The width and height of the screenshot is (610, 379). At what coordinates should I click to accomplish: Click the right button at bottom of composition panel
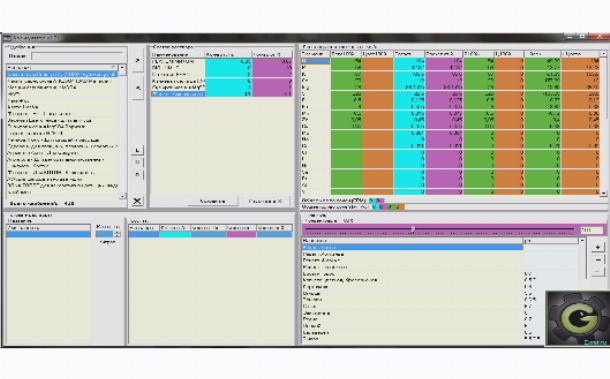(265, 201)
